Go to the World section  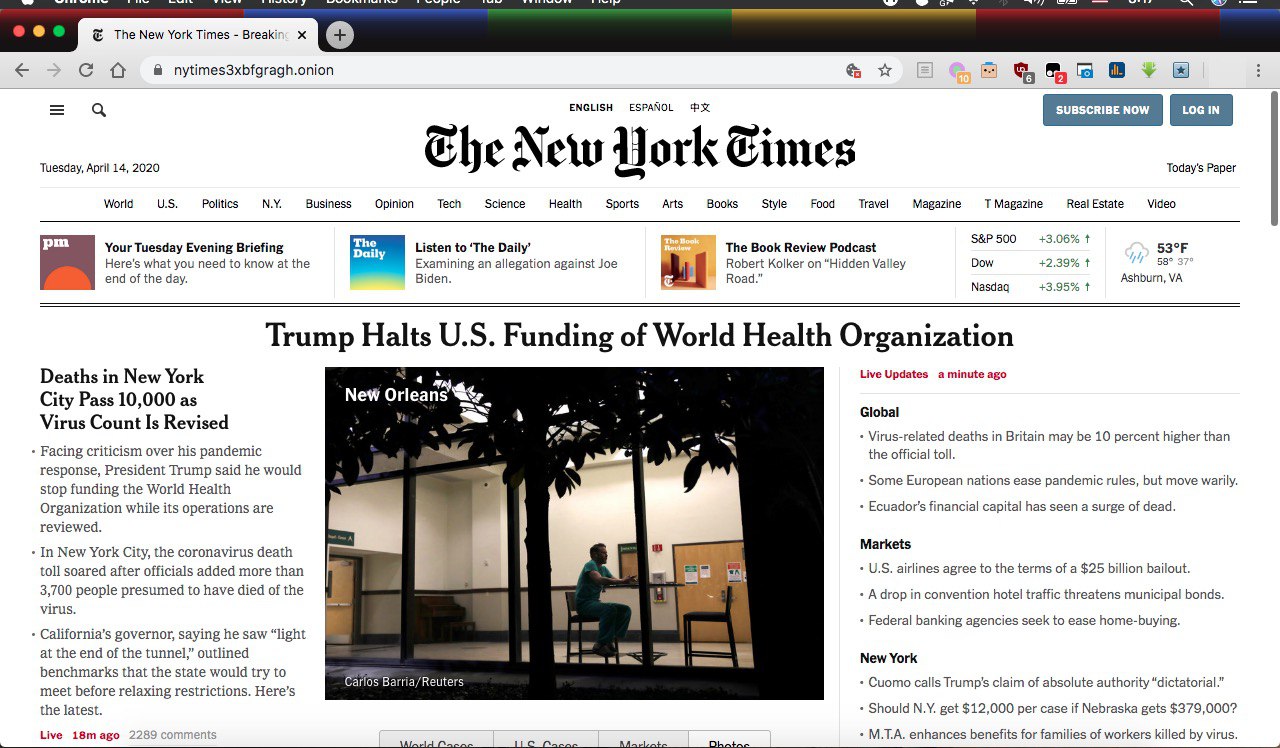tap(118, 204)
